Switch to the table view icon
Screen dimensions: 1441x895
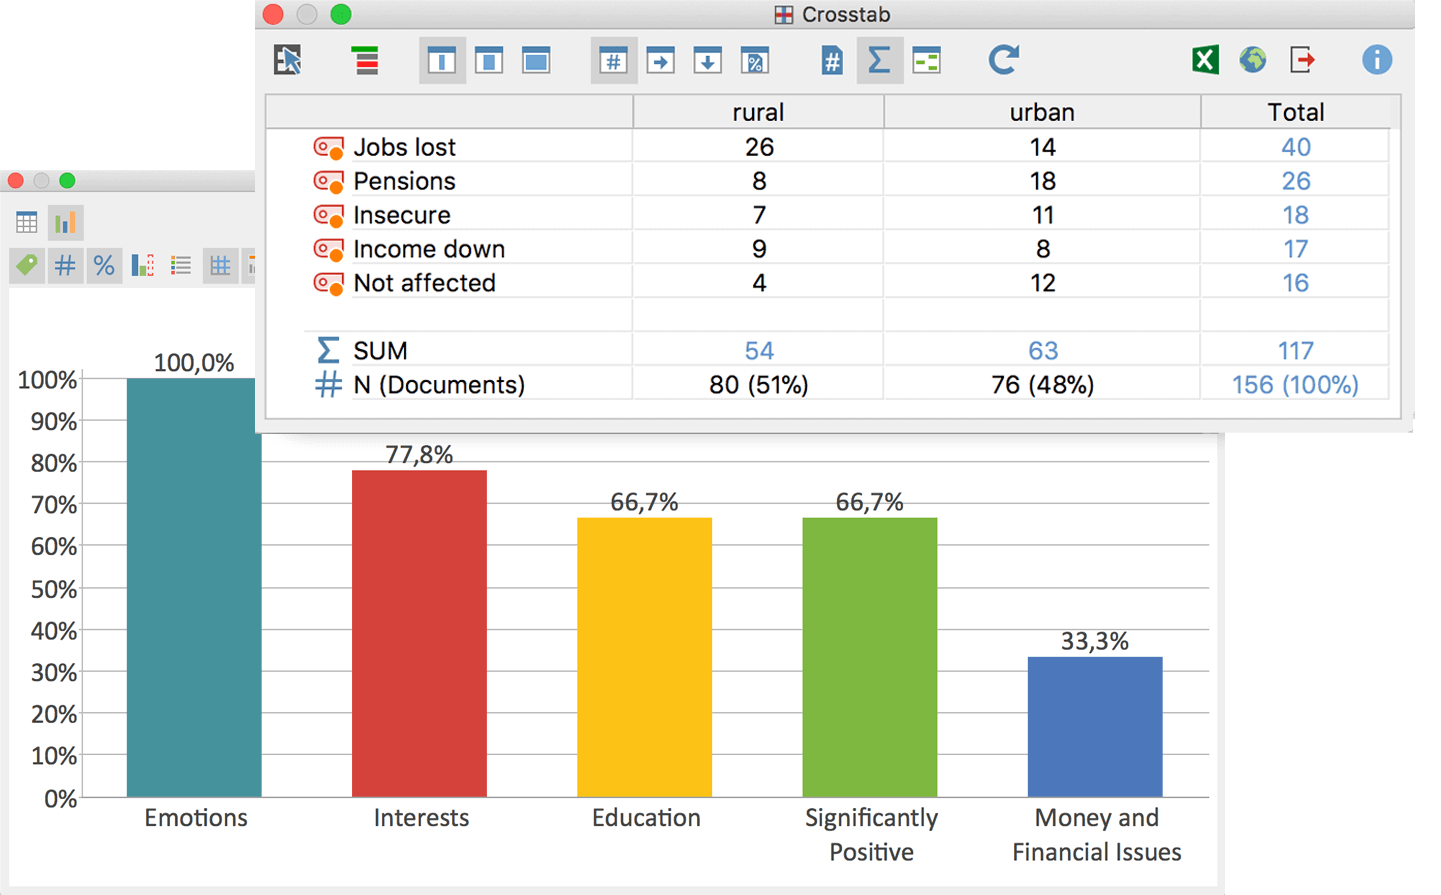tap(27, 223)
